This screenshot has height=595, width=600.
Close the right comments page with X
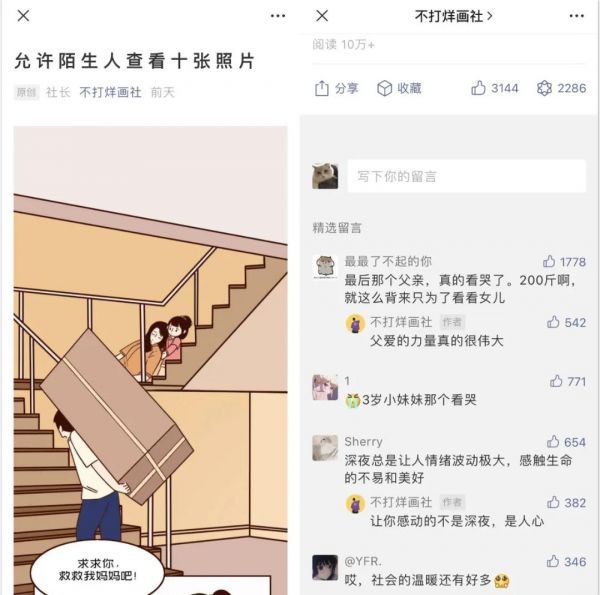[x=322, y=16]
